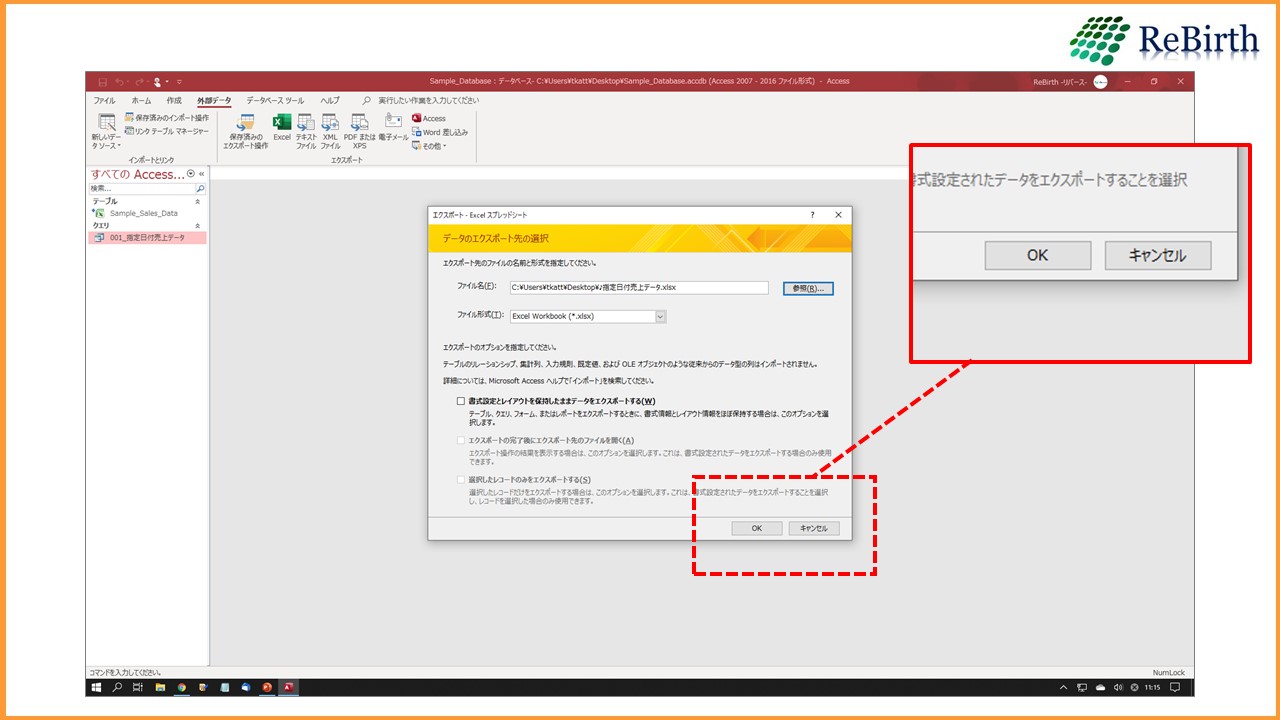Click the navigation pane 検索 box

(x=142, y=188)
